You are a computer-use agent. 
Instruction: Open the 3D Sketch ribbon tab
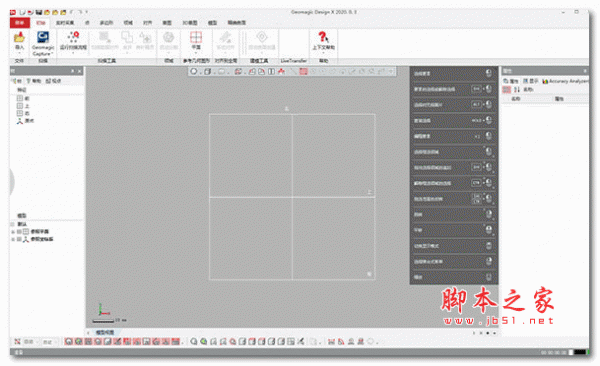189,23
